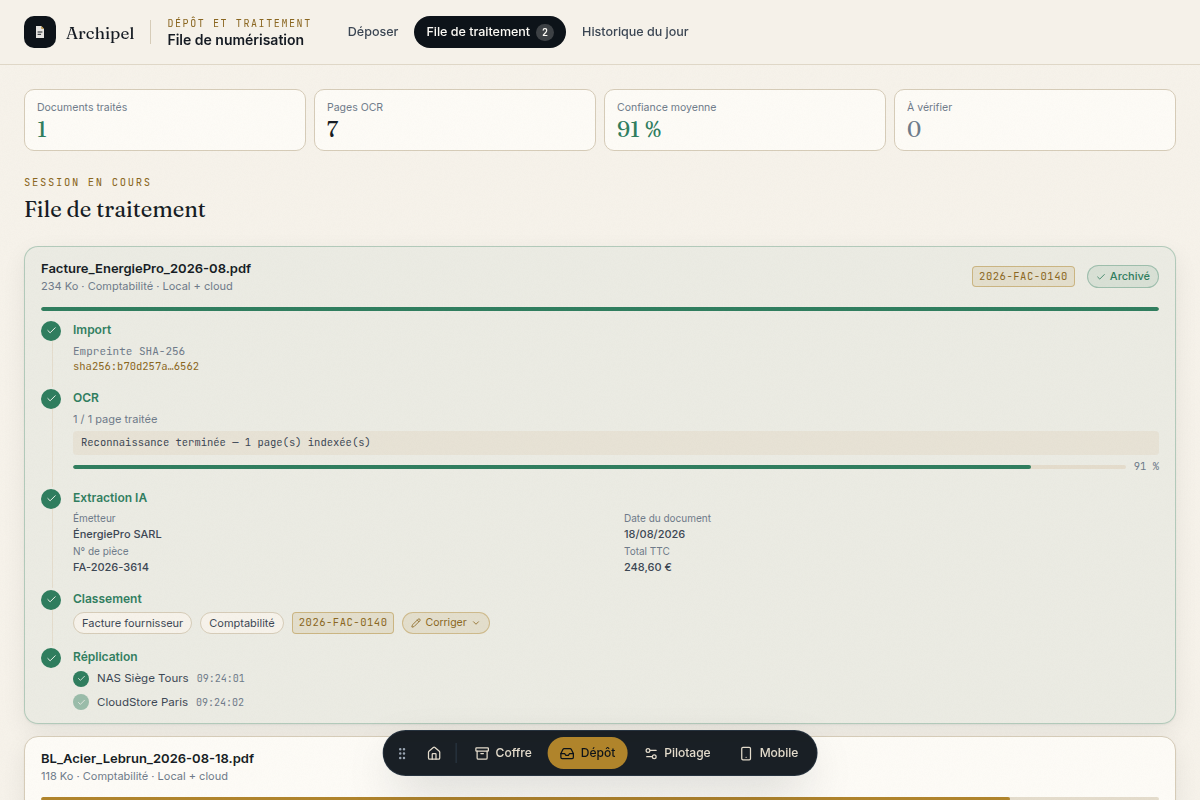This screenshot has height=800, width=1200.
Task: Switch to Mobile in the bottom dock
Action: click(x=769, y=753)
